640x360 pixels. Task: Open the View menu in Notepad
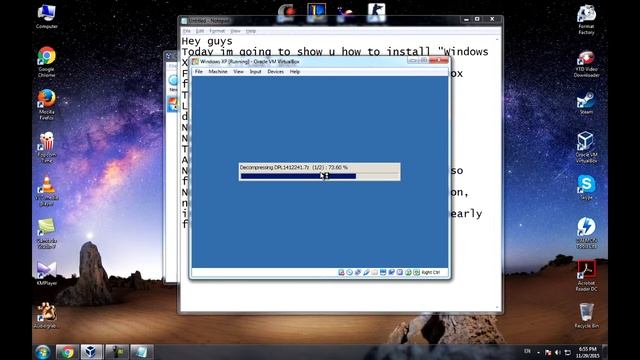pyautogui.click(x=236, y=31)
